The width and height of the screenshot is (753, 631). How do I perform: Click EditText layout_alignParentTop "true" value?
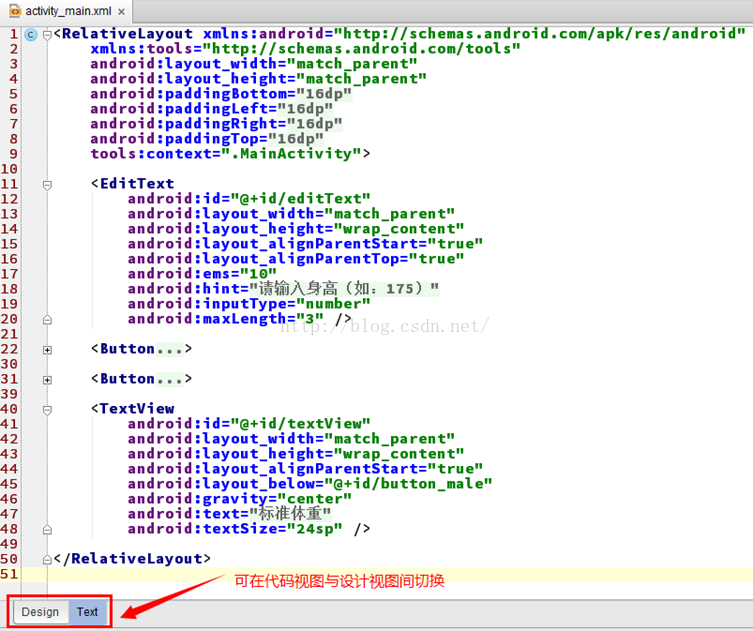point(437,259)
